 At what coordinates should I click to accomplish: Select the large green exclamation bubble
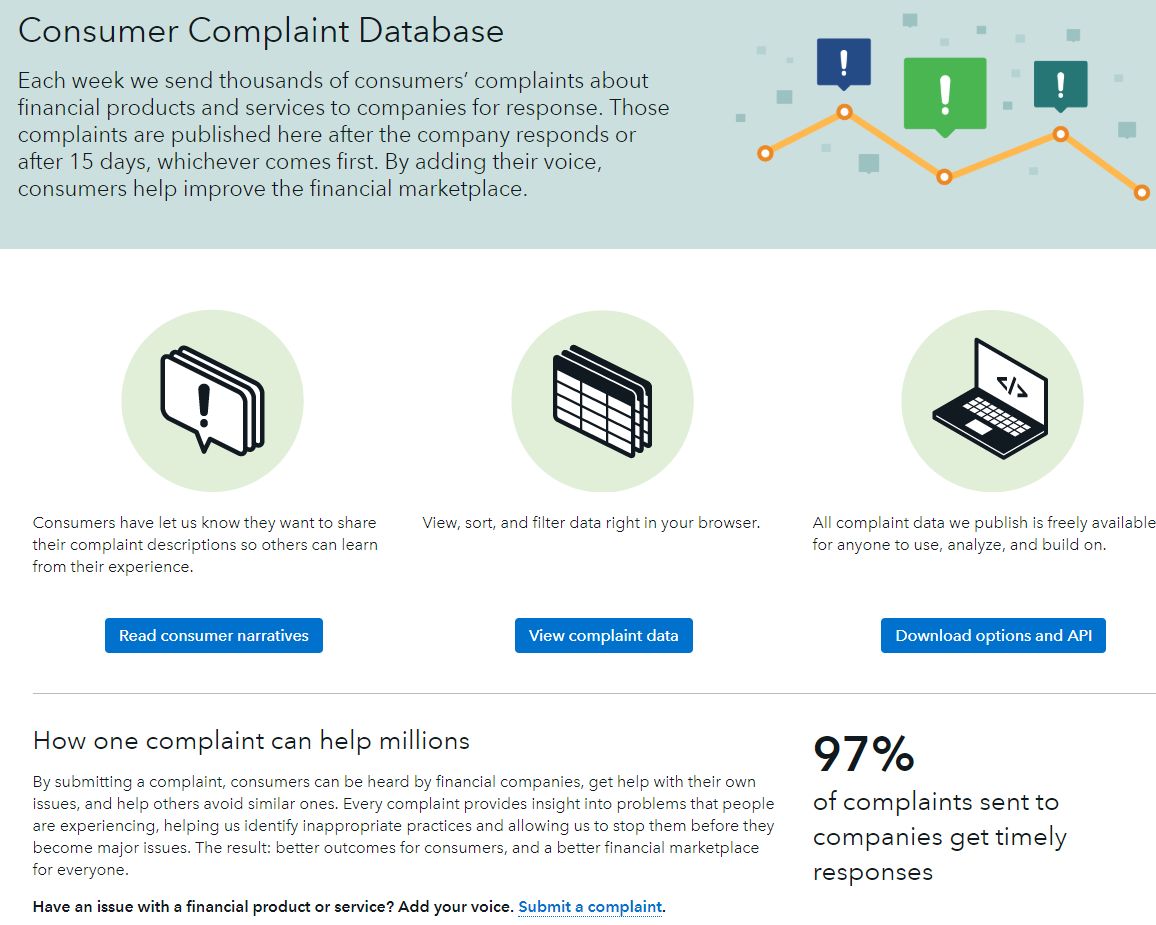click(x=945, y=94)
